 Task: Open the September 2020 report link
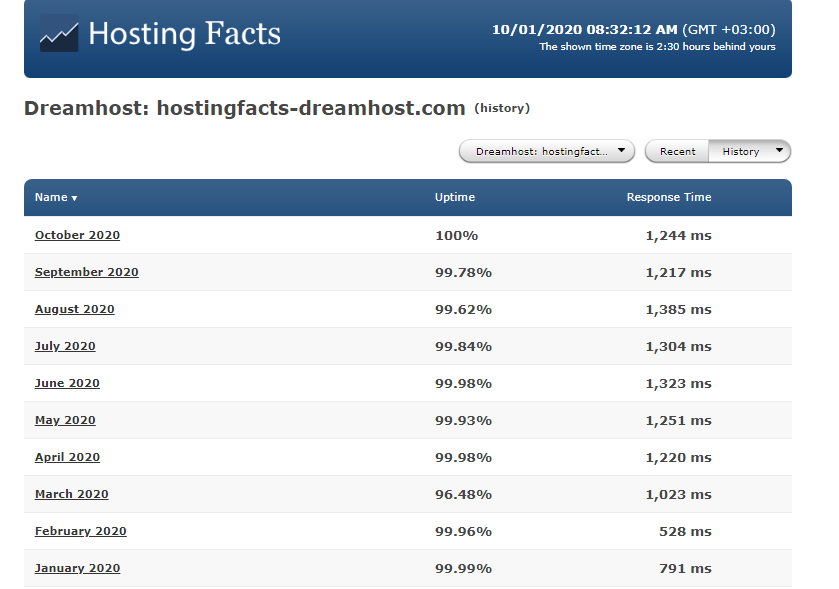pos(87,272)
